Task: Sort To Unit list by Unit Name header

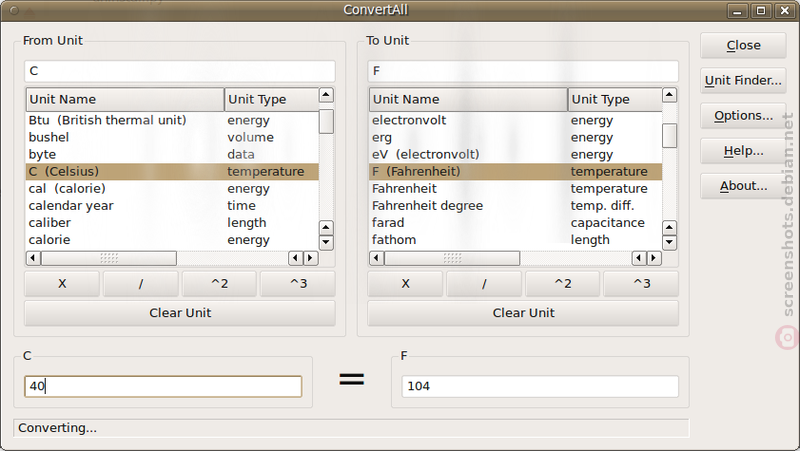Action: click(x=468, y=99)
